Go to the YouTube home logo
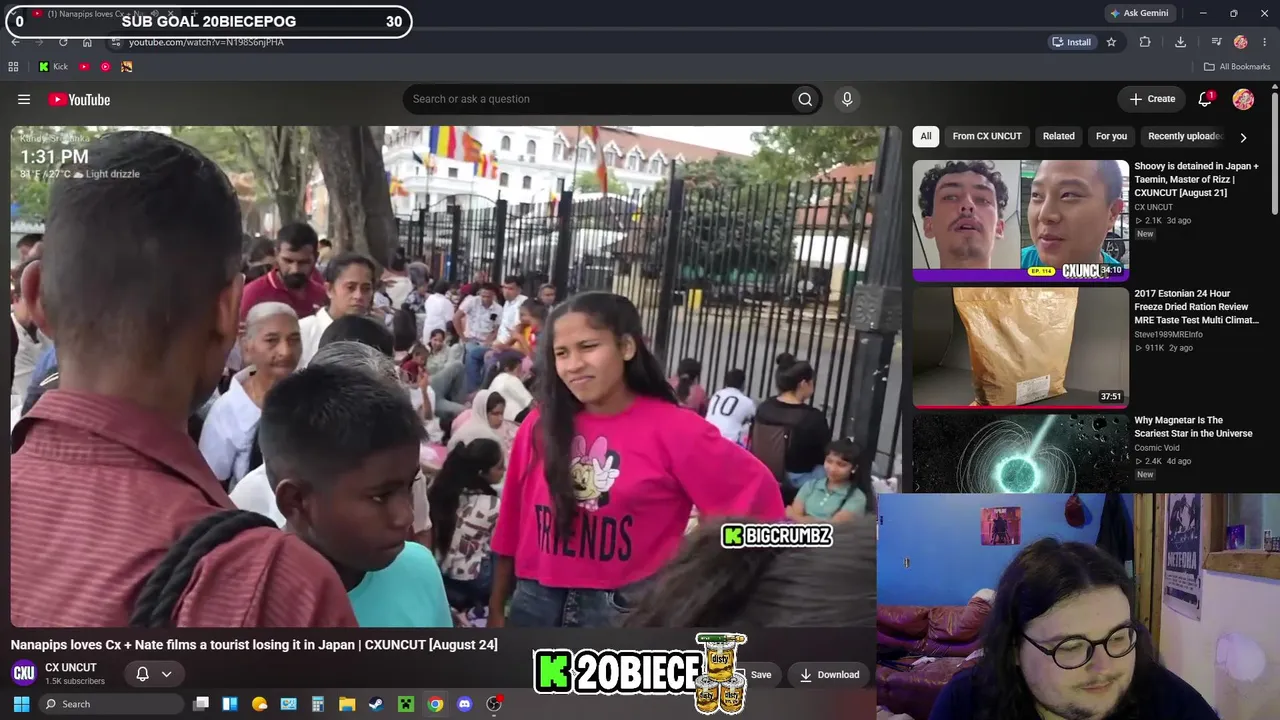Screen dimensions: 1280x720 click(x=79, y=99)
